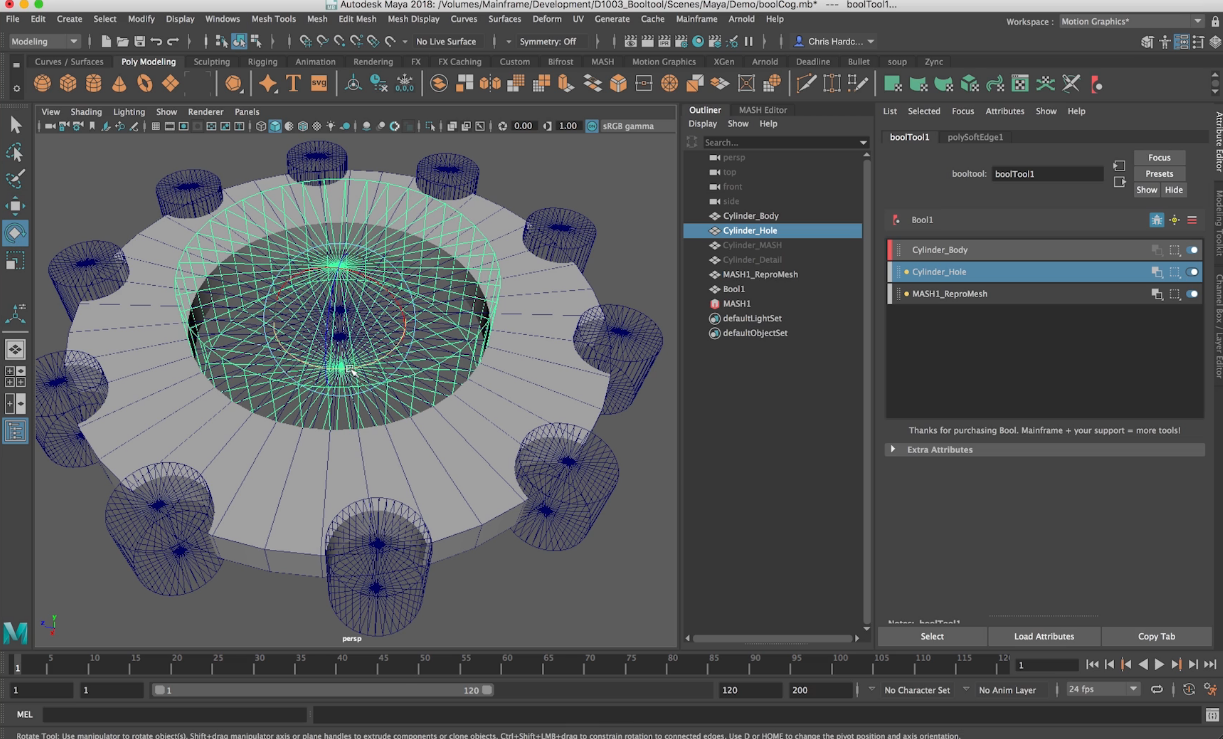
Task: Select MASH1_ReproMesh in the Outliner
Action: click(x=760, y=274)
